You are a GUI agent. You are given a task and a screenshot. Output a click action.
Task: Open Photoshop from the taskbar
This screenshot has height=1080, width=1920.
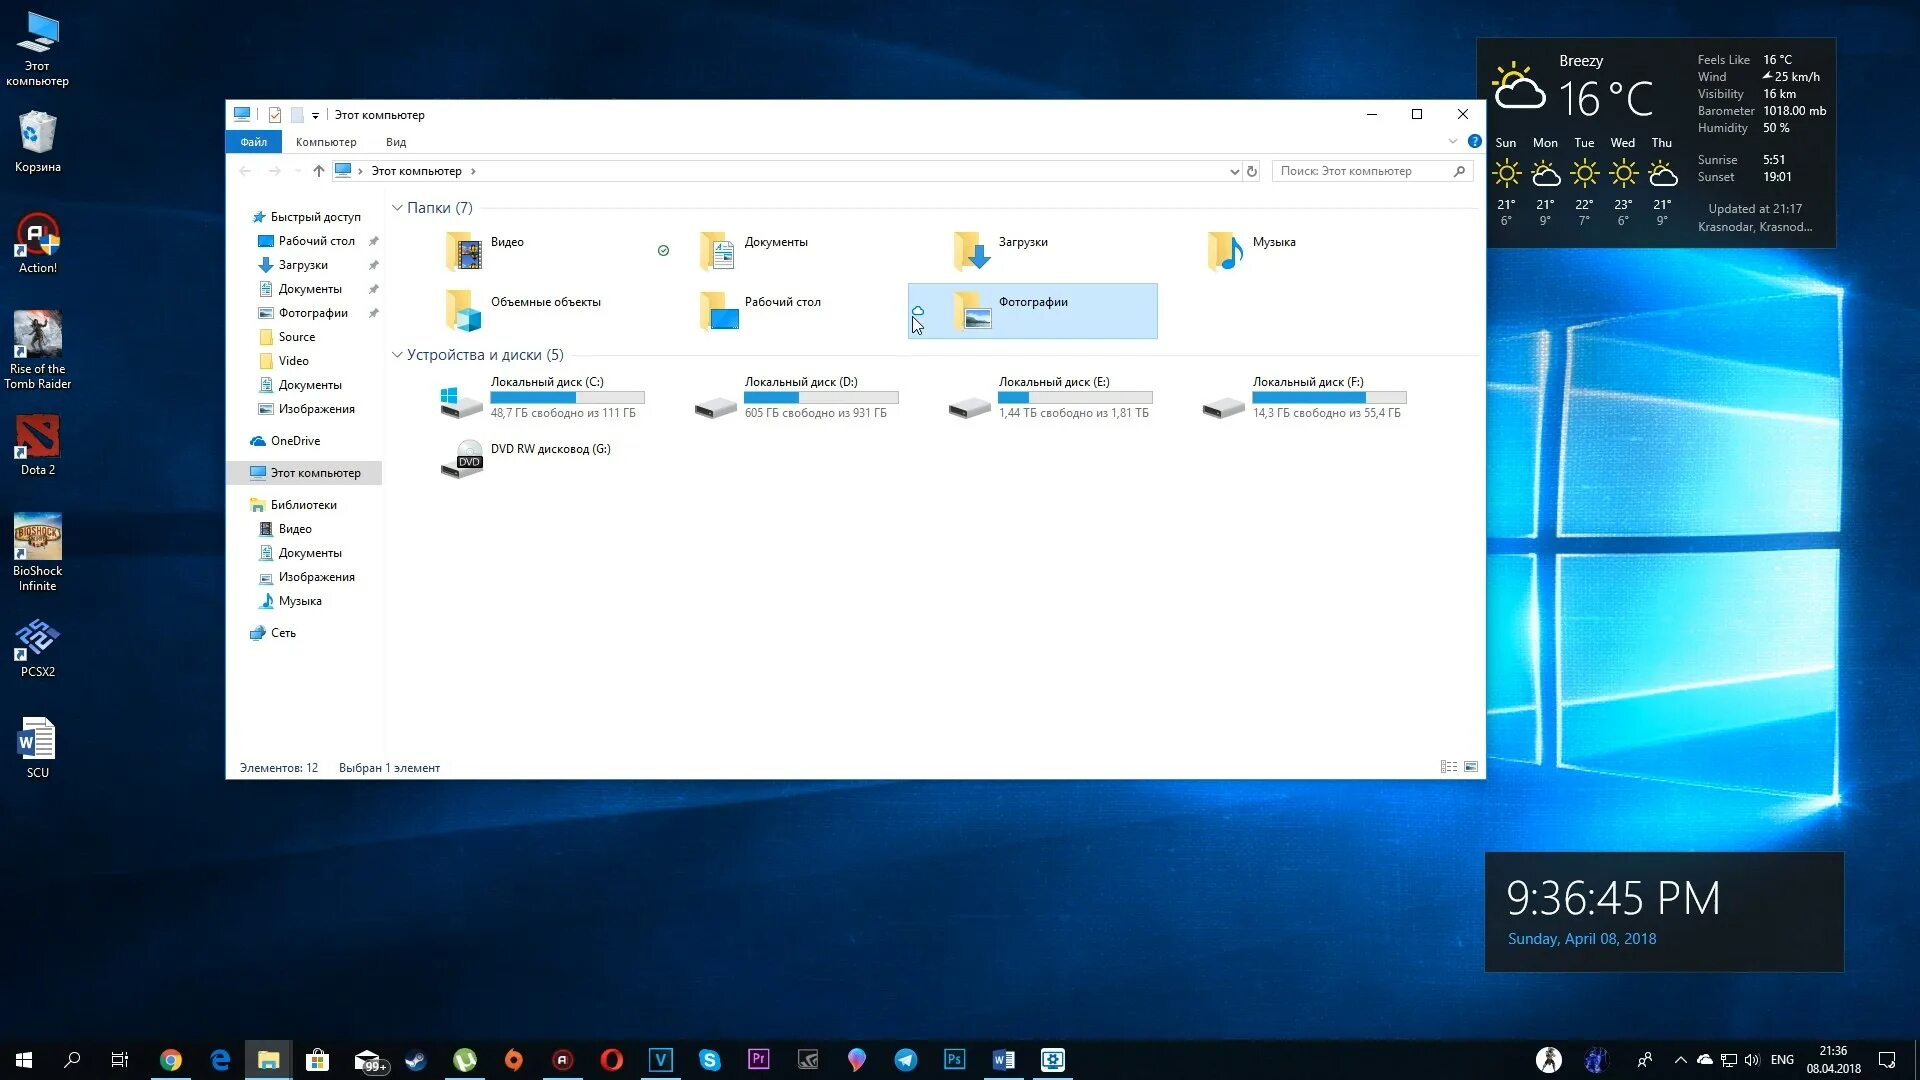pos(955,1059)
